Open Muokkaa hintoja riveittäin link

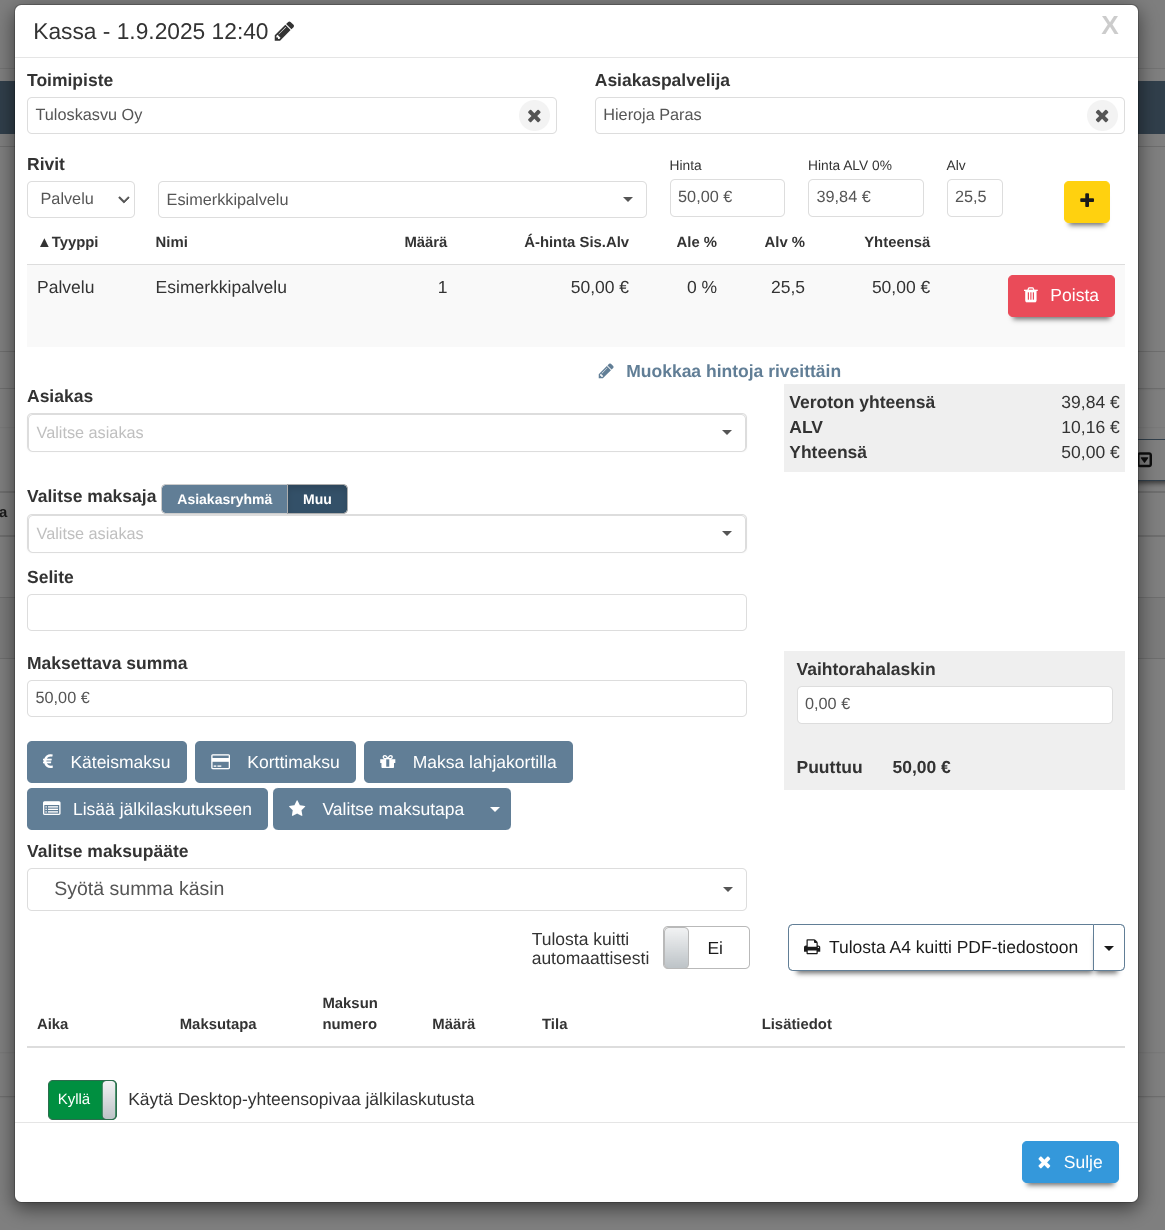(732, 371)
